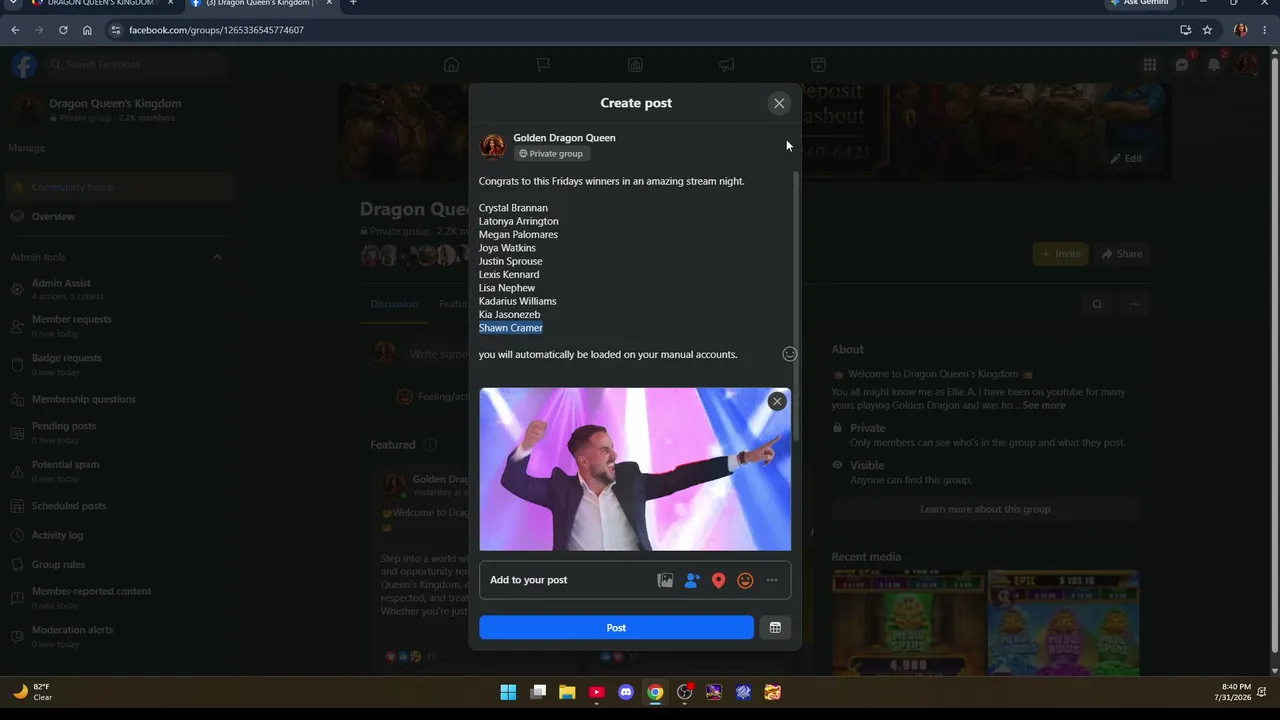Search within the group using magnifier icon
The width and height of the screenshot is (1280, 720).
click(1097, 304)
